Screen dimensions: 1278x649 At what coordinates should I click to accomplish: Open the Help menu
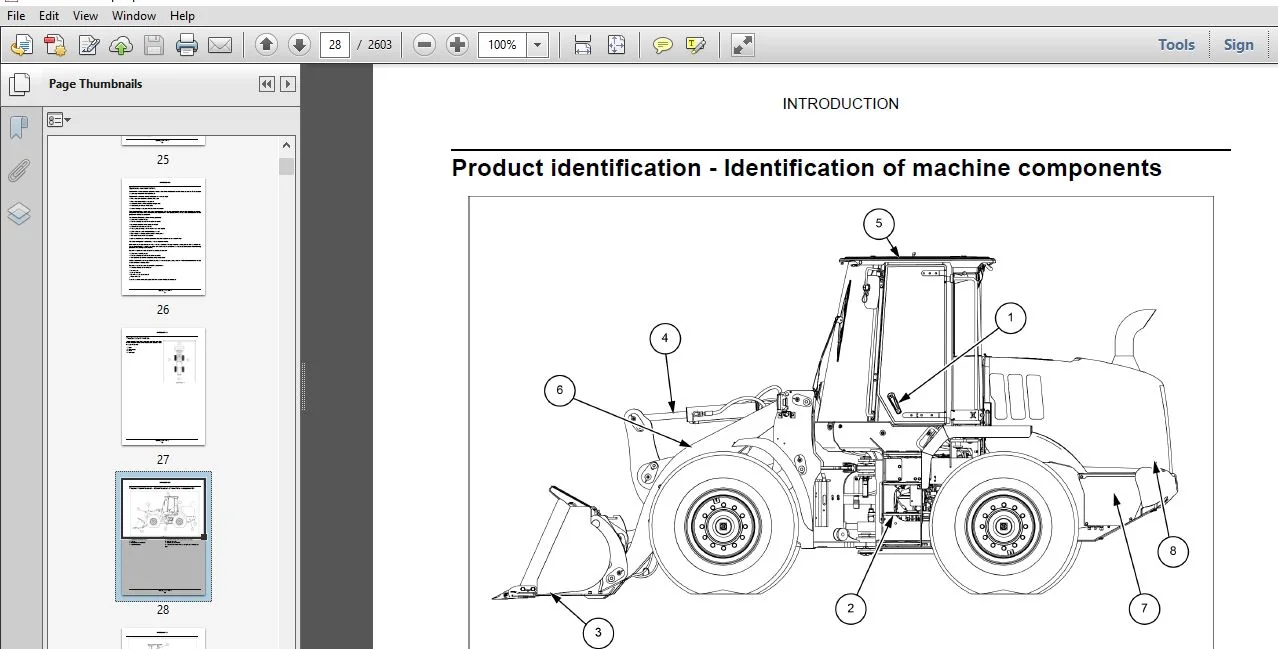[183, 16]
